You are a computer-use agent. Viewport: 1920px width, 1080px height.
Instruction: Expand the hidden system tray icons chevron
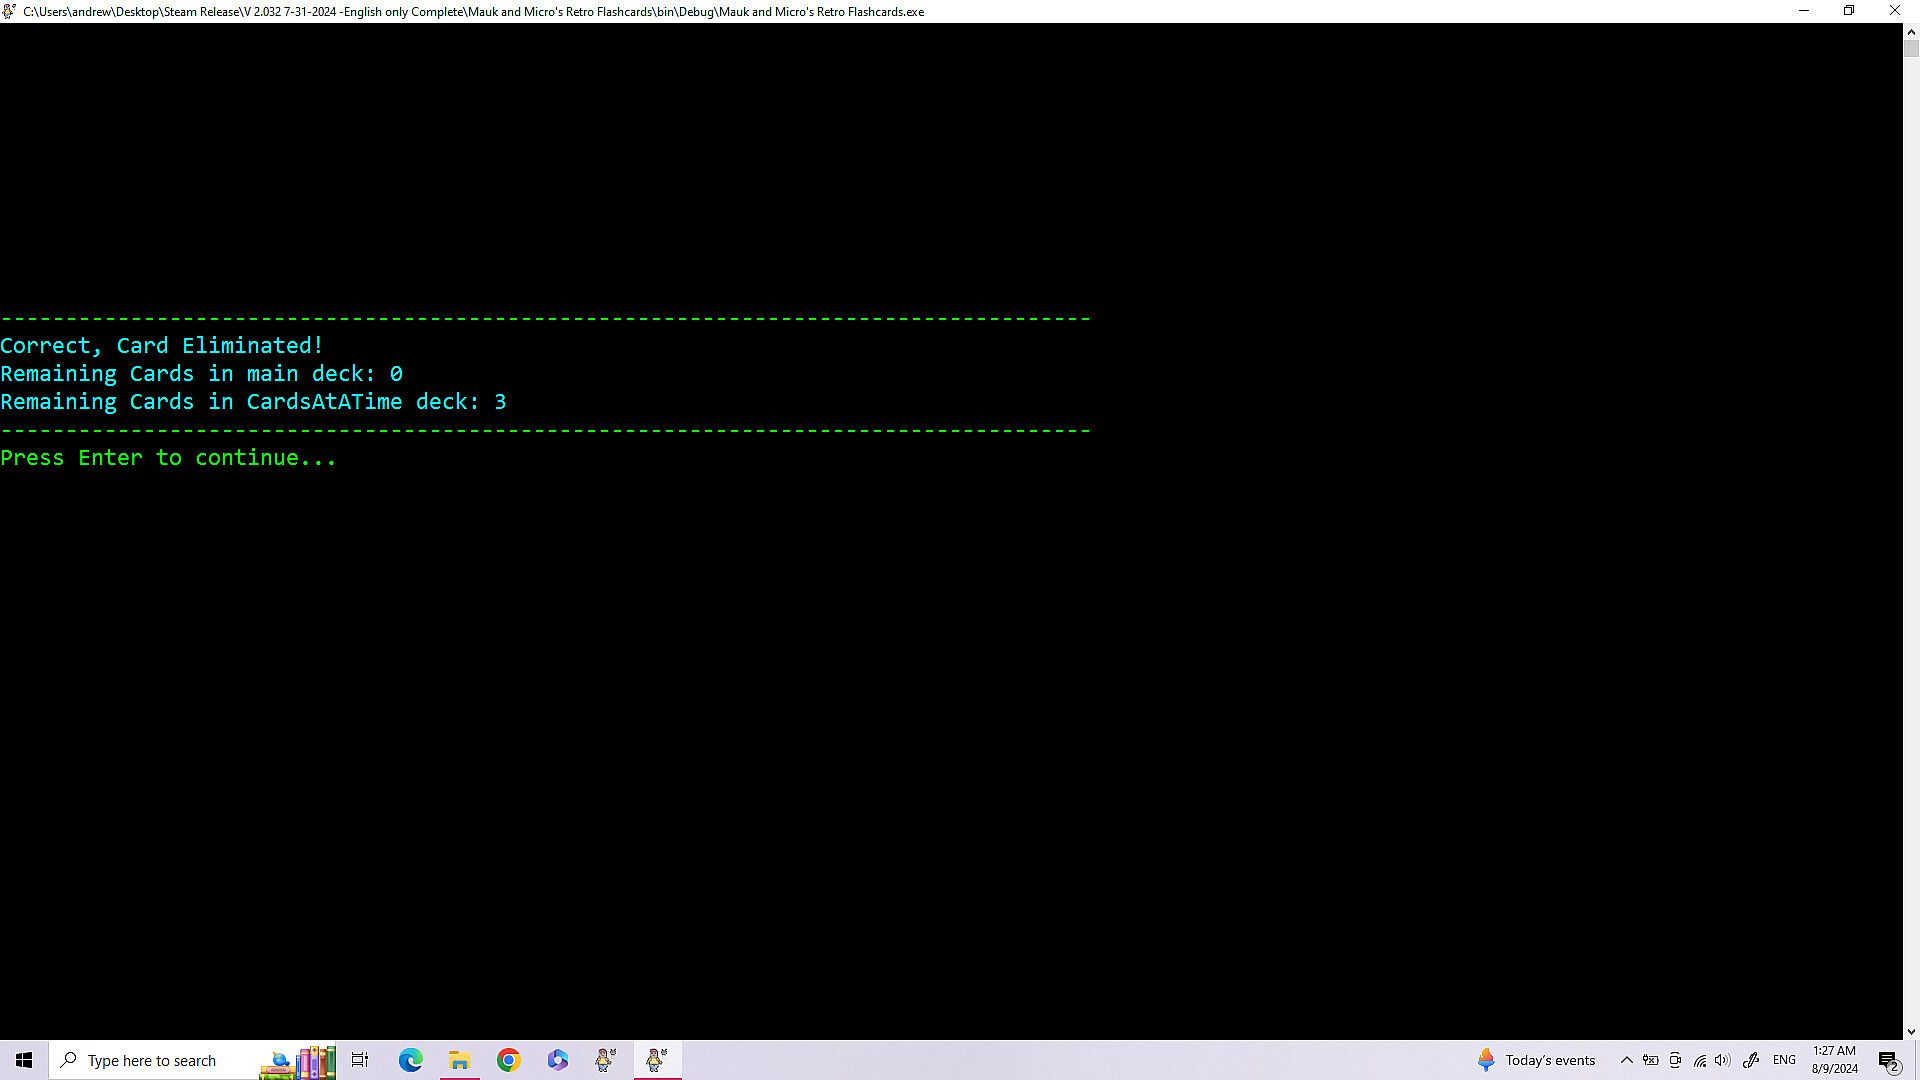pos(1626,1060)
